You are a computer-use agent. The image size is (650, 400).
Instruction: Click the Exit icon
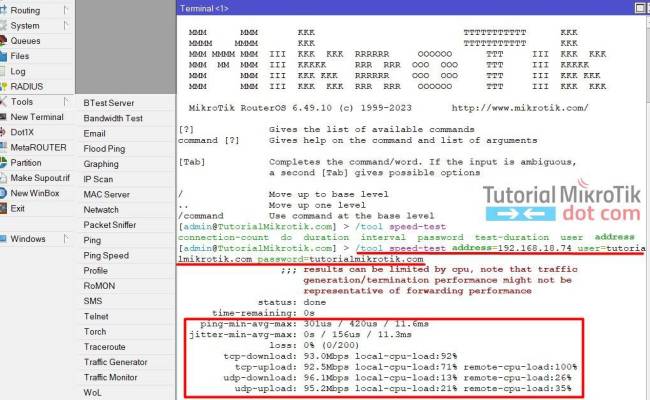3,208
